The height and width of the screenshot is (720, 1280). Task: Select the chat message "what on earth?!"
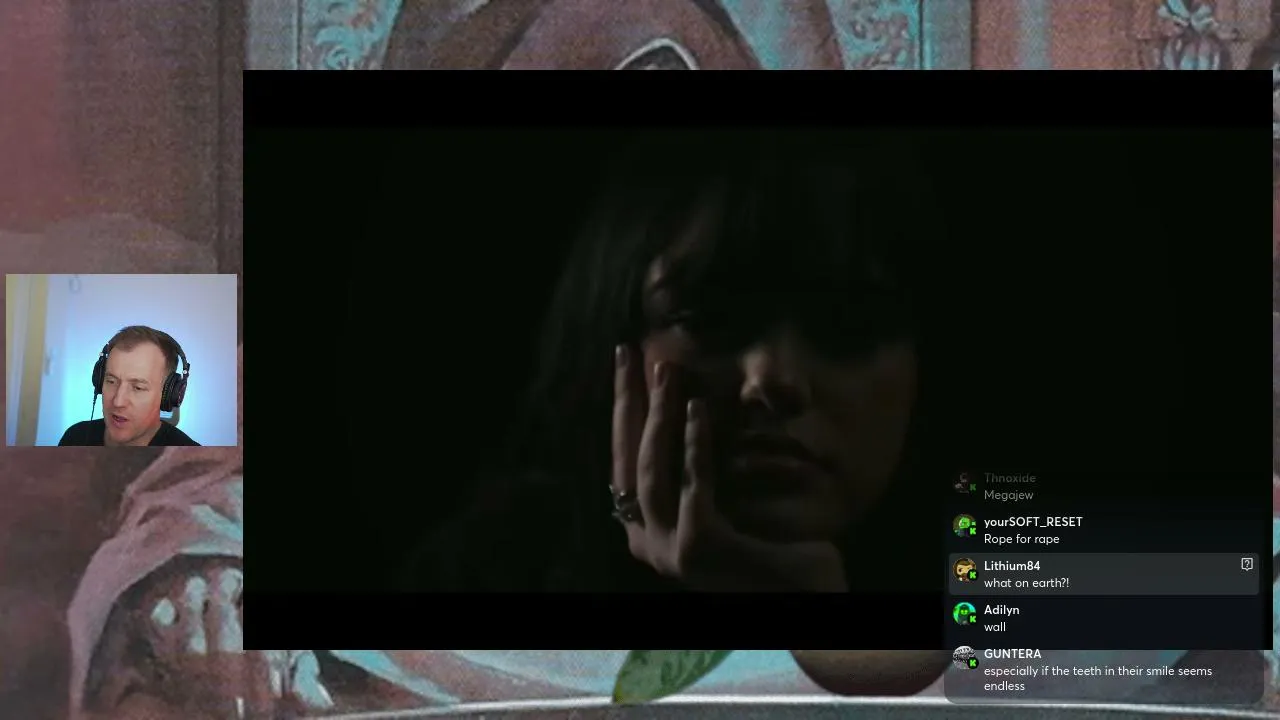click(x=1026, y=583)
